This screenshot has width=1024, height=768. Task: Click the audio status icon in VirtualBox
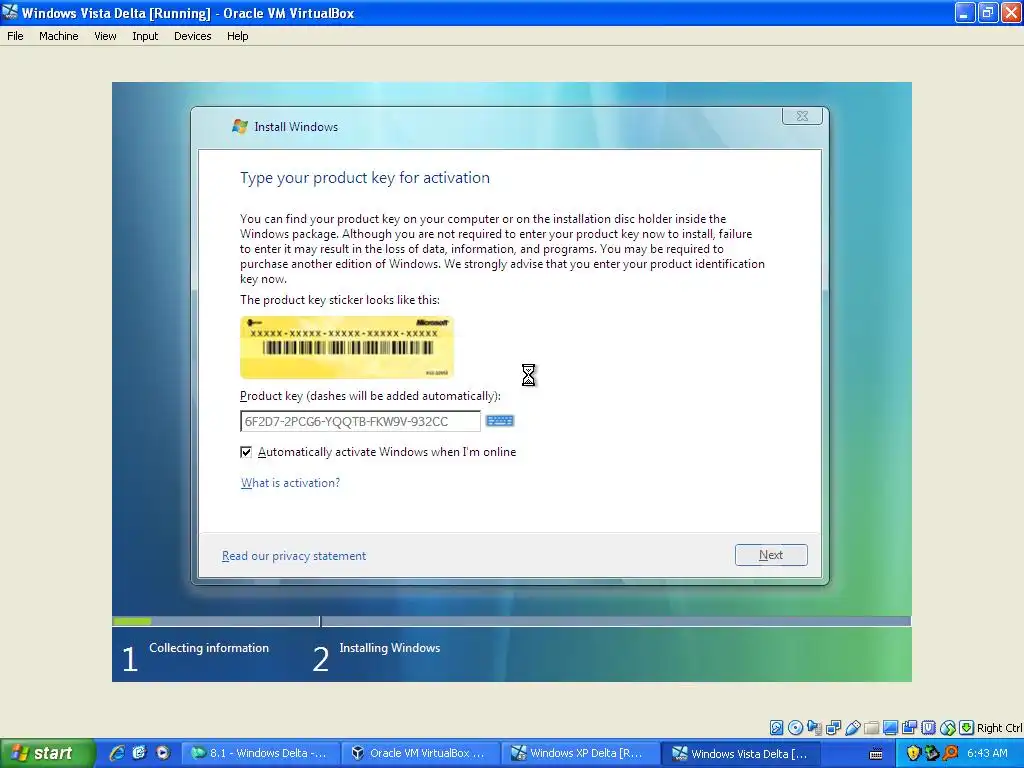pyautogui.click(x=814, y=728)
